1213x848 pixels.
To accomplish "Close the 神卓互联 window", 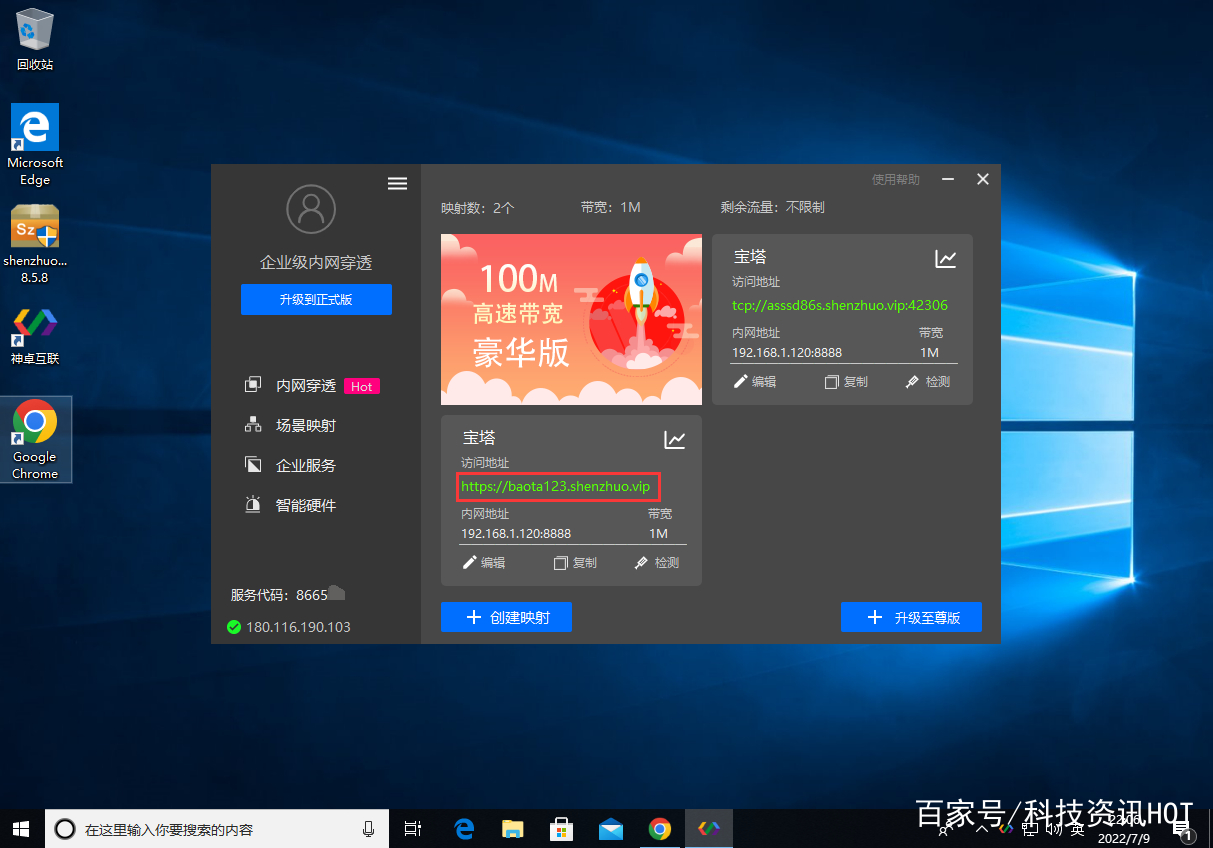I will click(983, 179).
